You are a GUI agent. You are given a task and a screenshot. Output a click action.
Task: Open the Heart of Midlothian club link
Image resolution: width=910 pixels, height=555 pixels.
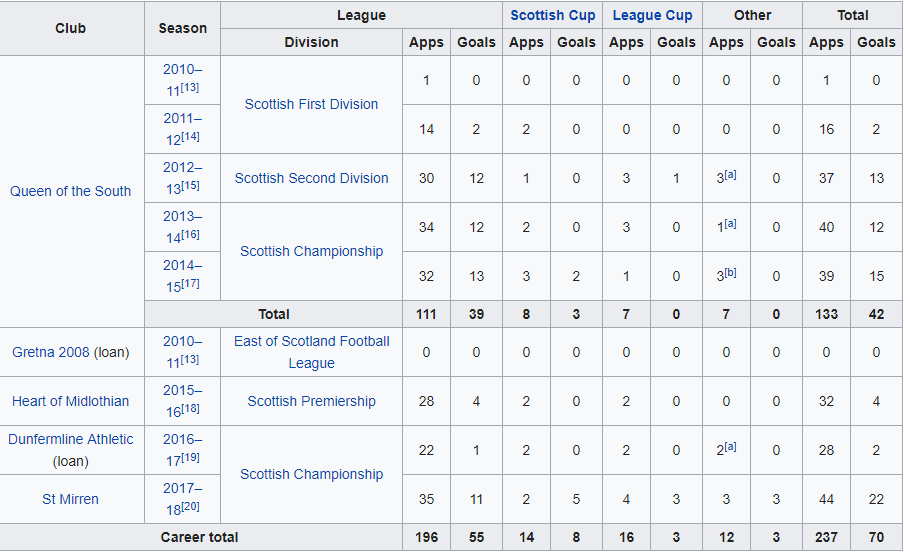[x=70, y=401]
